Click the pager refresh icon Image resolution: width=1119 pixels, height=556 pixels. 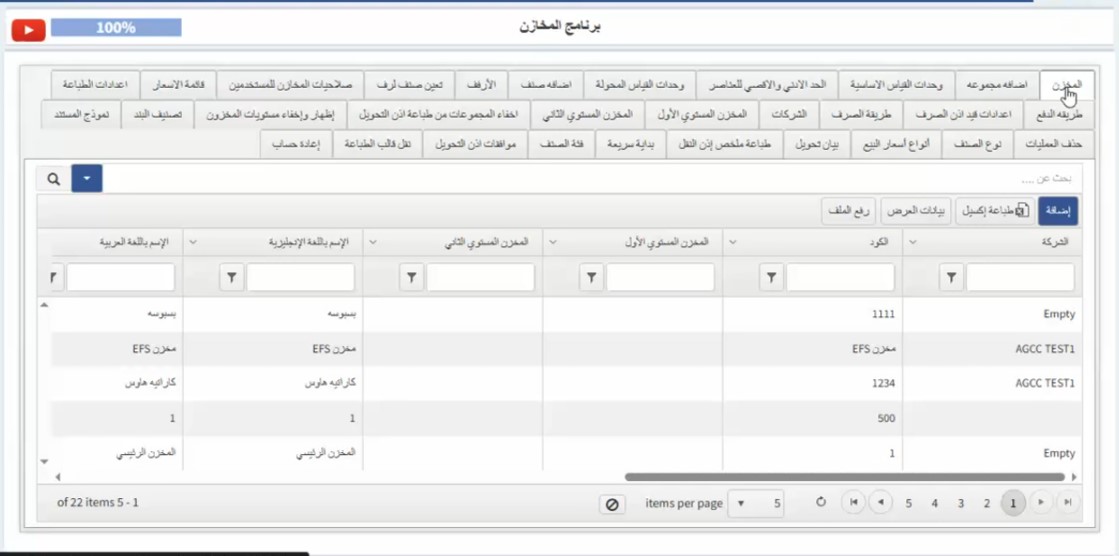click(x=821, y=502)
